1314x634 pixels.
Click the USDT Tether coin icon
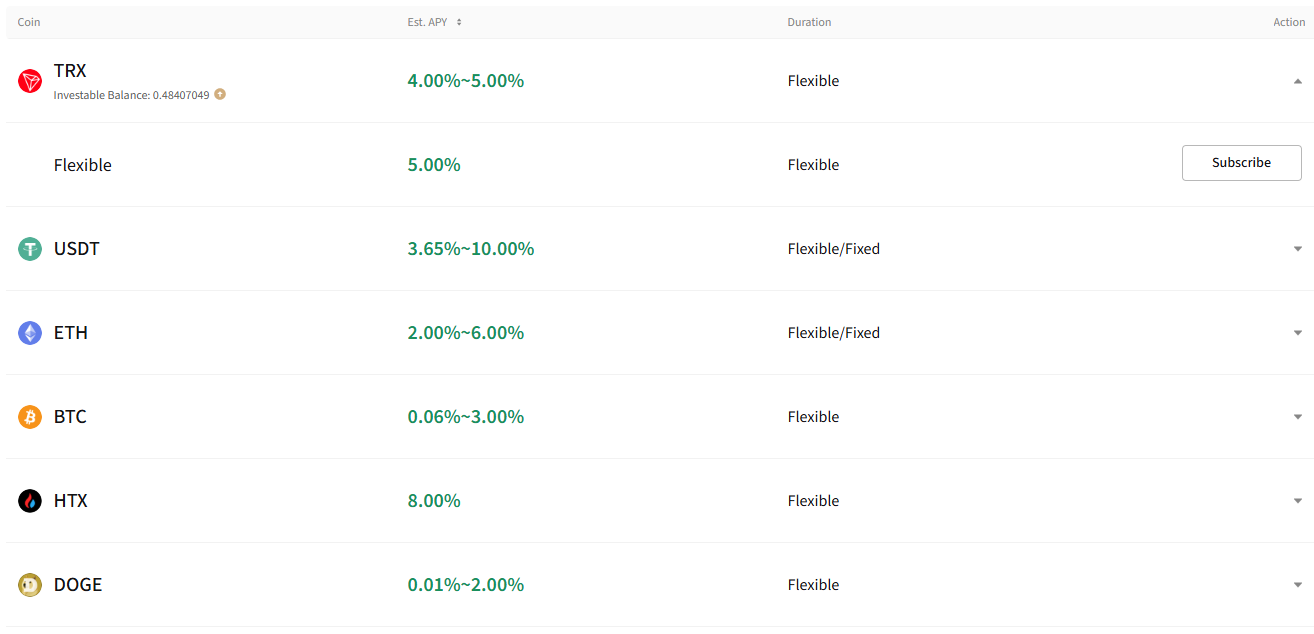tap(30, 249)
